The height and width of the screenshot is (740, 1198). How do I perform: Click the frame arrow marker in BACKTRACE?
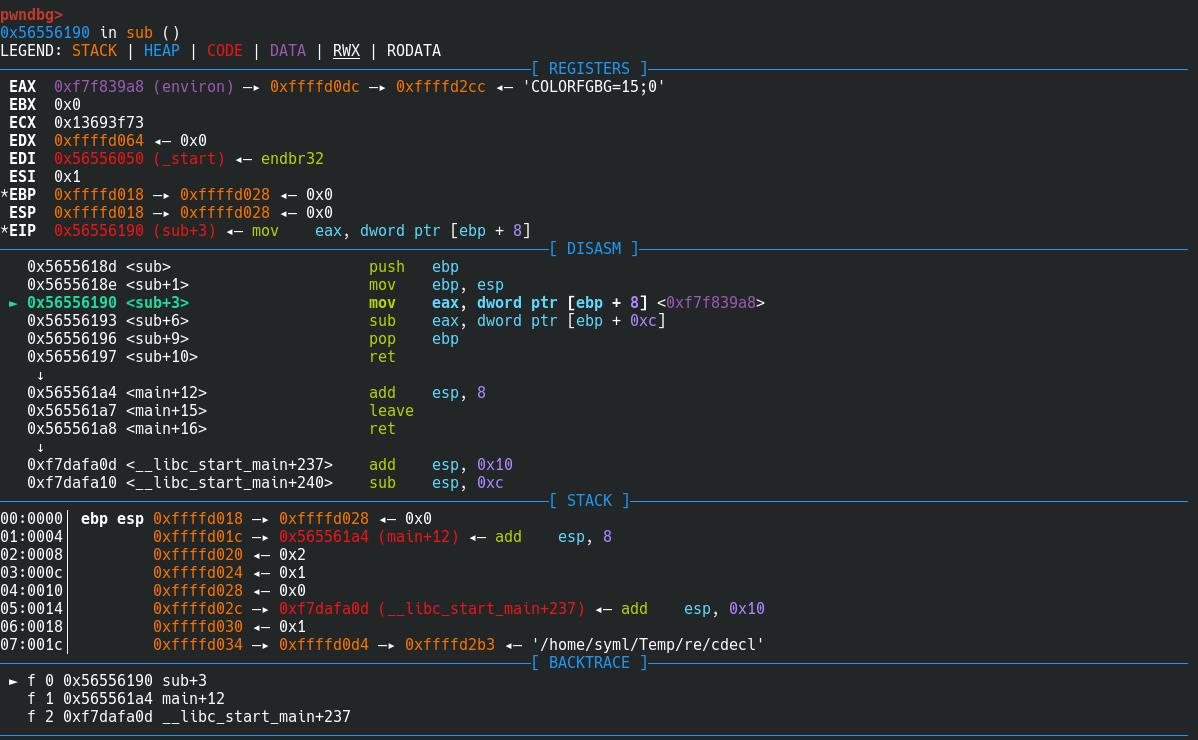coord(14,681)
